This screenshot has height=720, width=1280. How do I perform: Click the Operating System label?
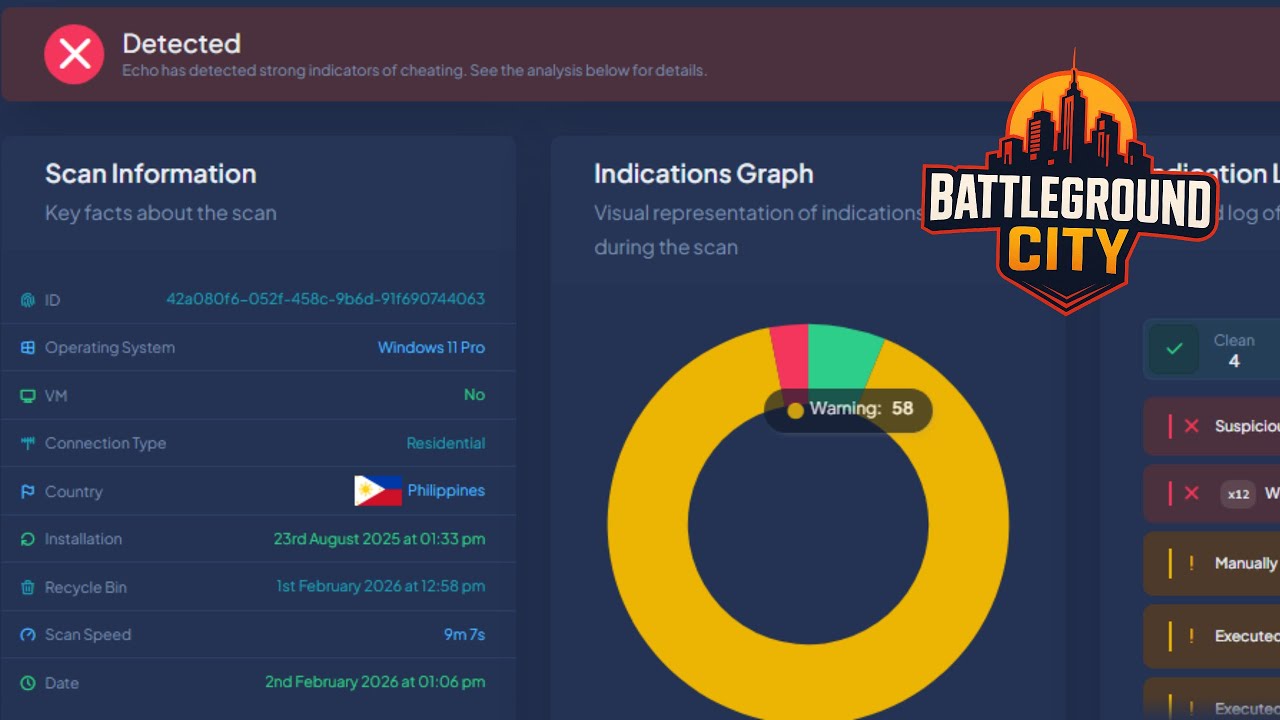click(x=110, y=348)
